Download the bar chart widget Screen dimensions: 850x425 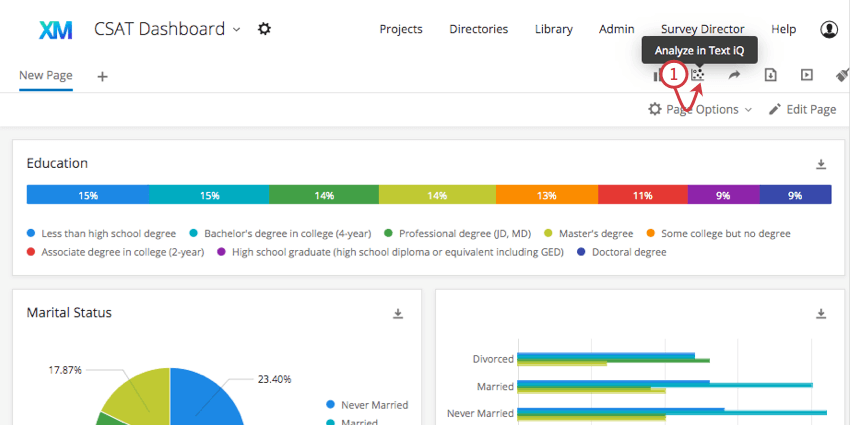[x=821, y=314]
